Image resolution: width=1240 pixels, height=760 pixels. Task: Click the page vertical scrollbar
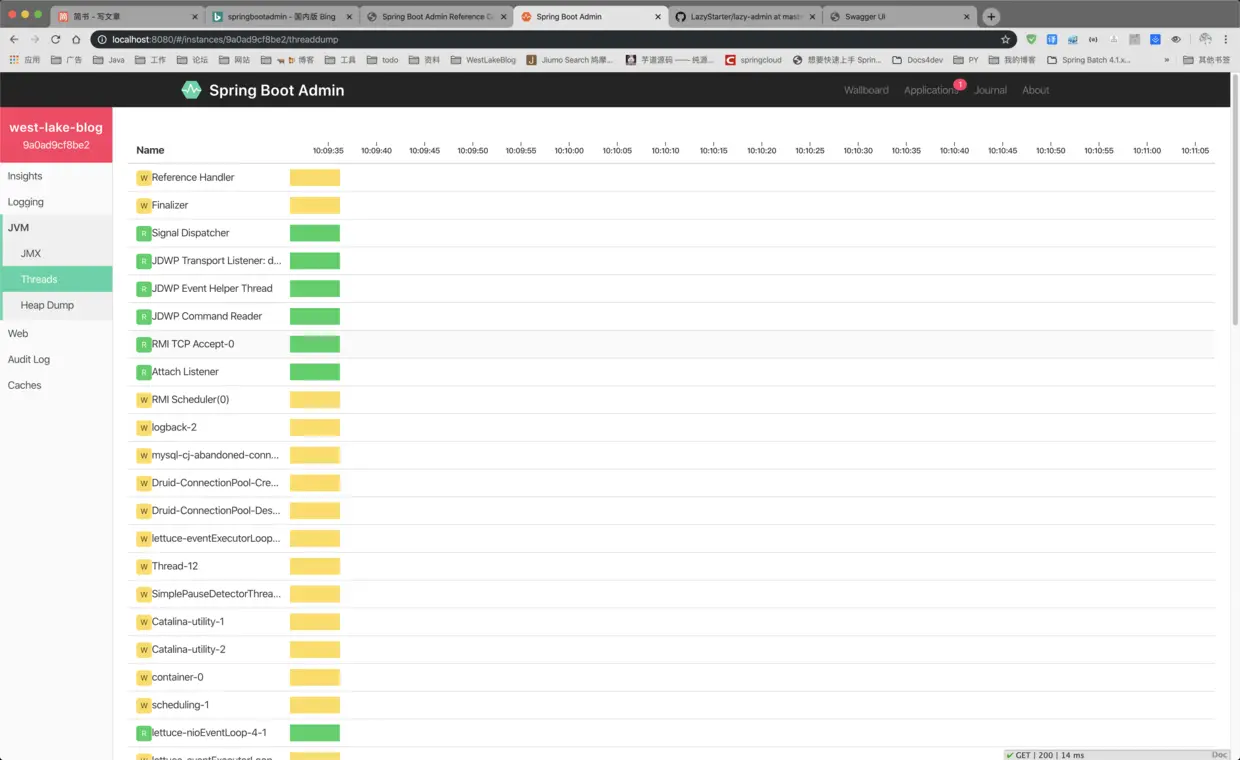pyautogui.click(x=1235, y=200)
